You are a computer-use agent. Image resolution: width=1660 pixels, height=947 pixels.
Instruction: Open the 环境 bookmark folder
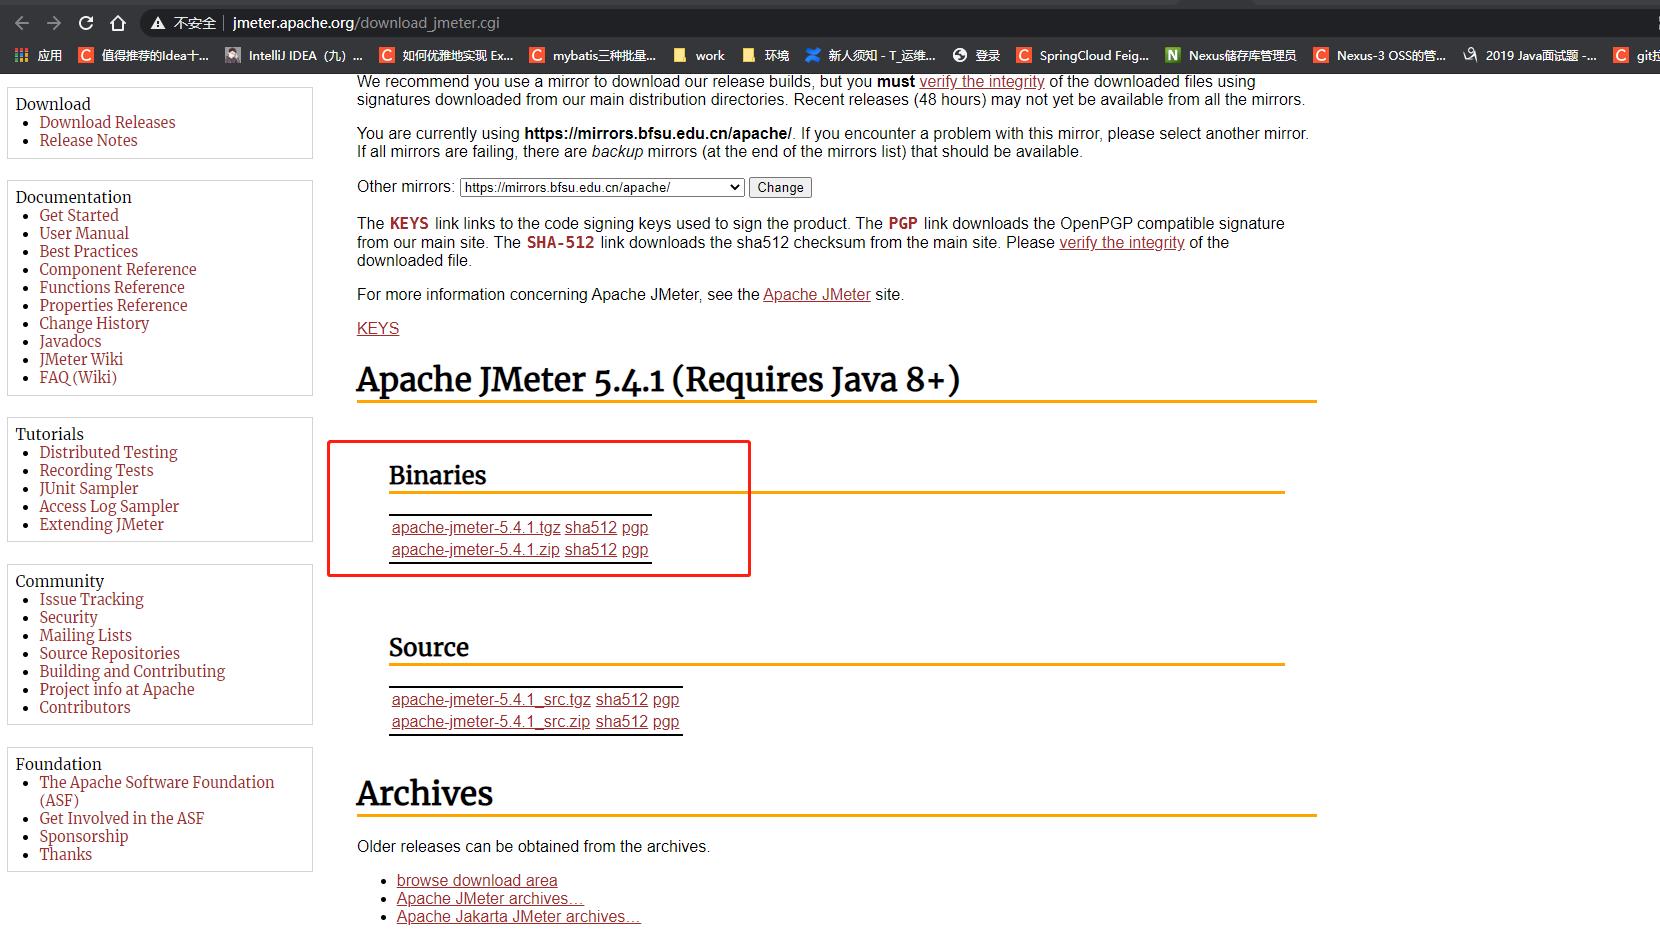pos(765,55)
